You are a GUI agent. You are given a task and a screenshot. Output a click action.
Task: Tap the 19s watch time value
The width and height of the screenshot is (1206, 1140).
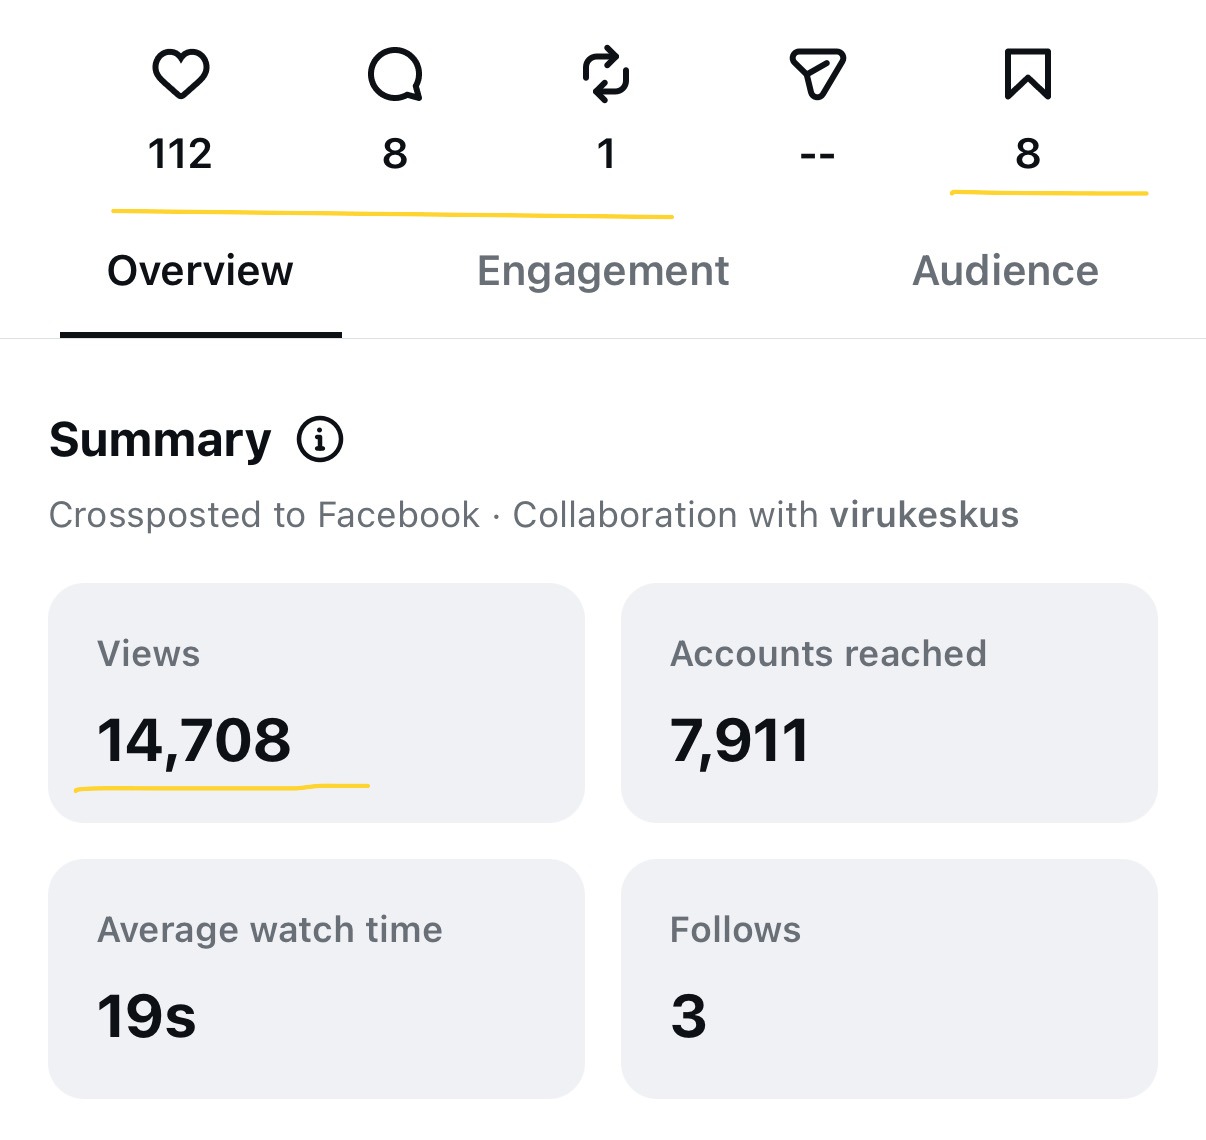point(147,1016)
